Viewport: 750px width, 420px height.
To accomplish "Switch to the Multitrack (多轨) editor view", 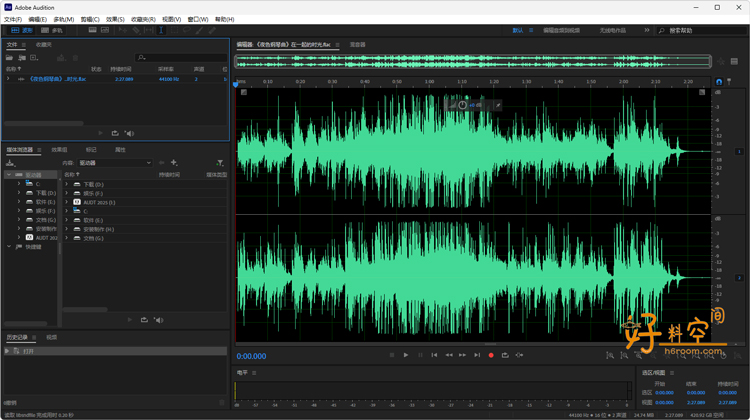I will tap(52, 30).
